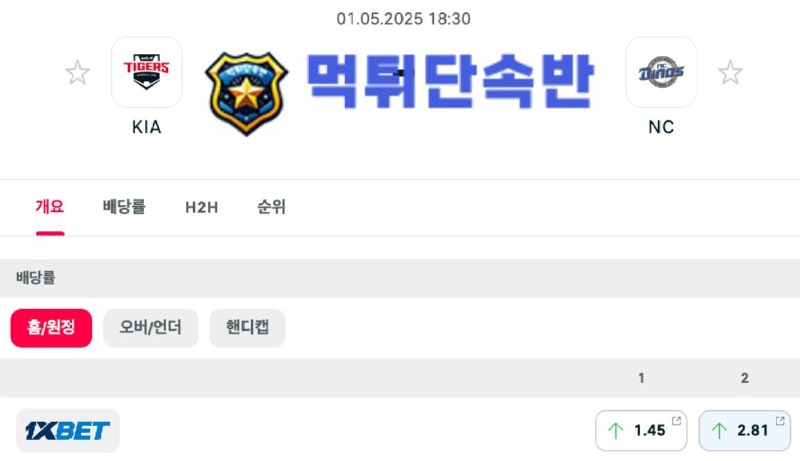Click the 2.81 away odds box
This screenshot has width=800, height=461.
[744, 430]
